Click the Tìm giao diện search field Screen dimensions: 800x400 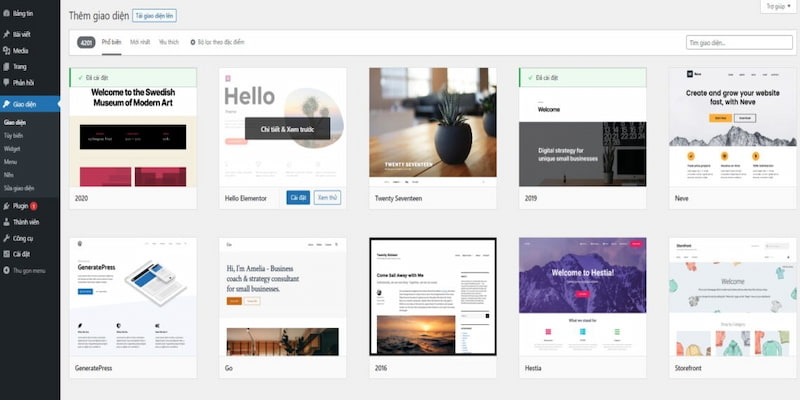click(x=737, y=42)
